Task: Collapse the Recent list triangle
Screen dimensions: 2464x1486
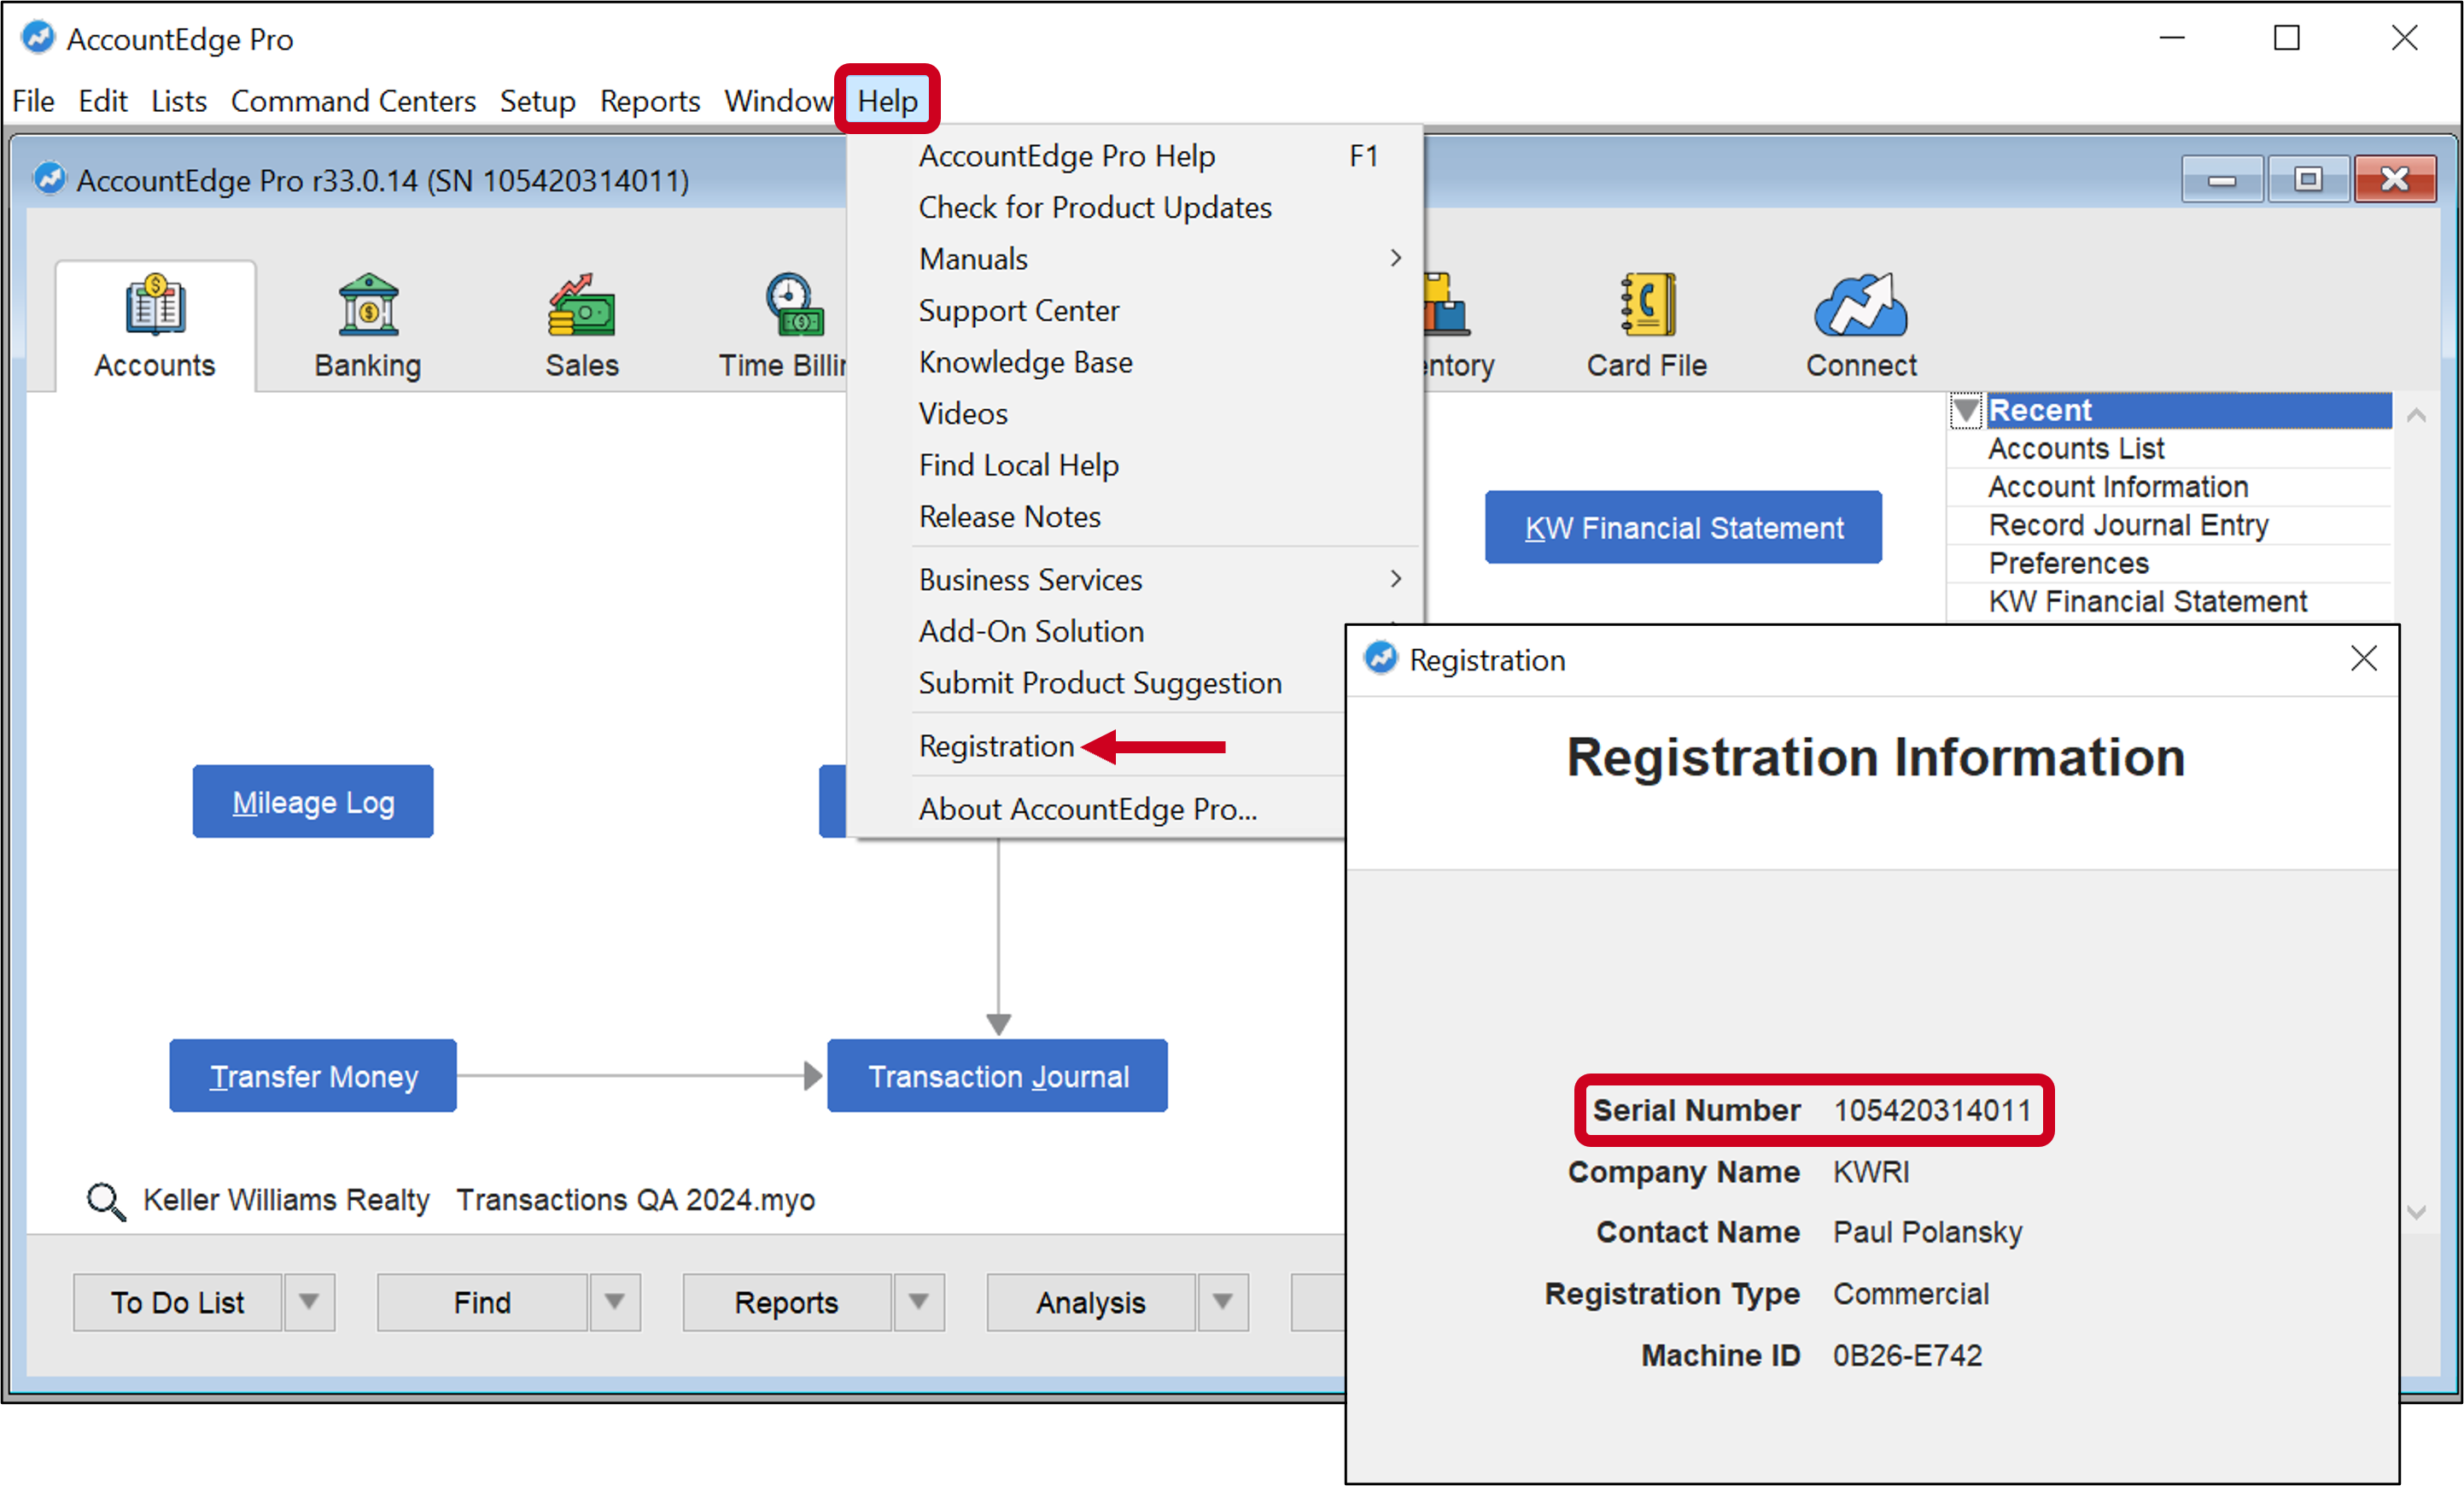Action: pyautogui.click(x=1965, y=410)
